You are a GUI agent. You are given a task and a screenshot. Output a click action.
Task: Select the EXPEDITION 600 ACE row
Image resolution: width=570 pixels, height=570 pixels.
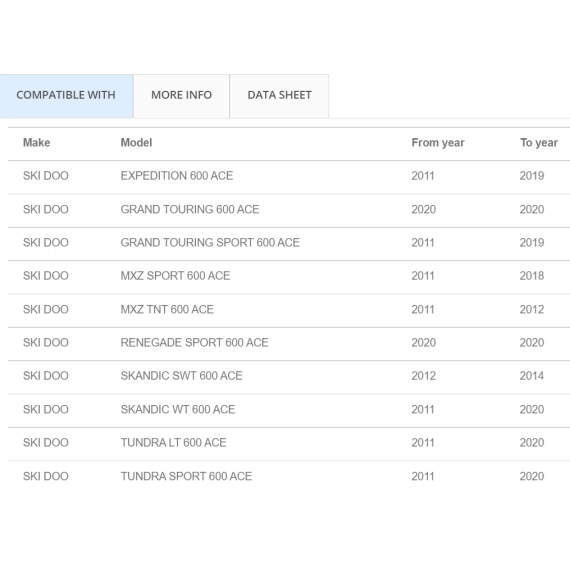tap(289, 177)
